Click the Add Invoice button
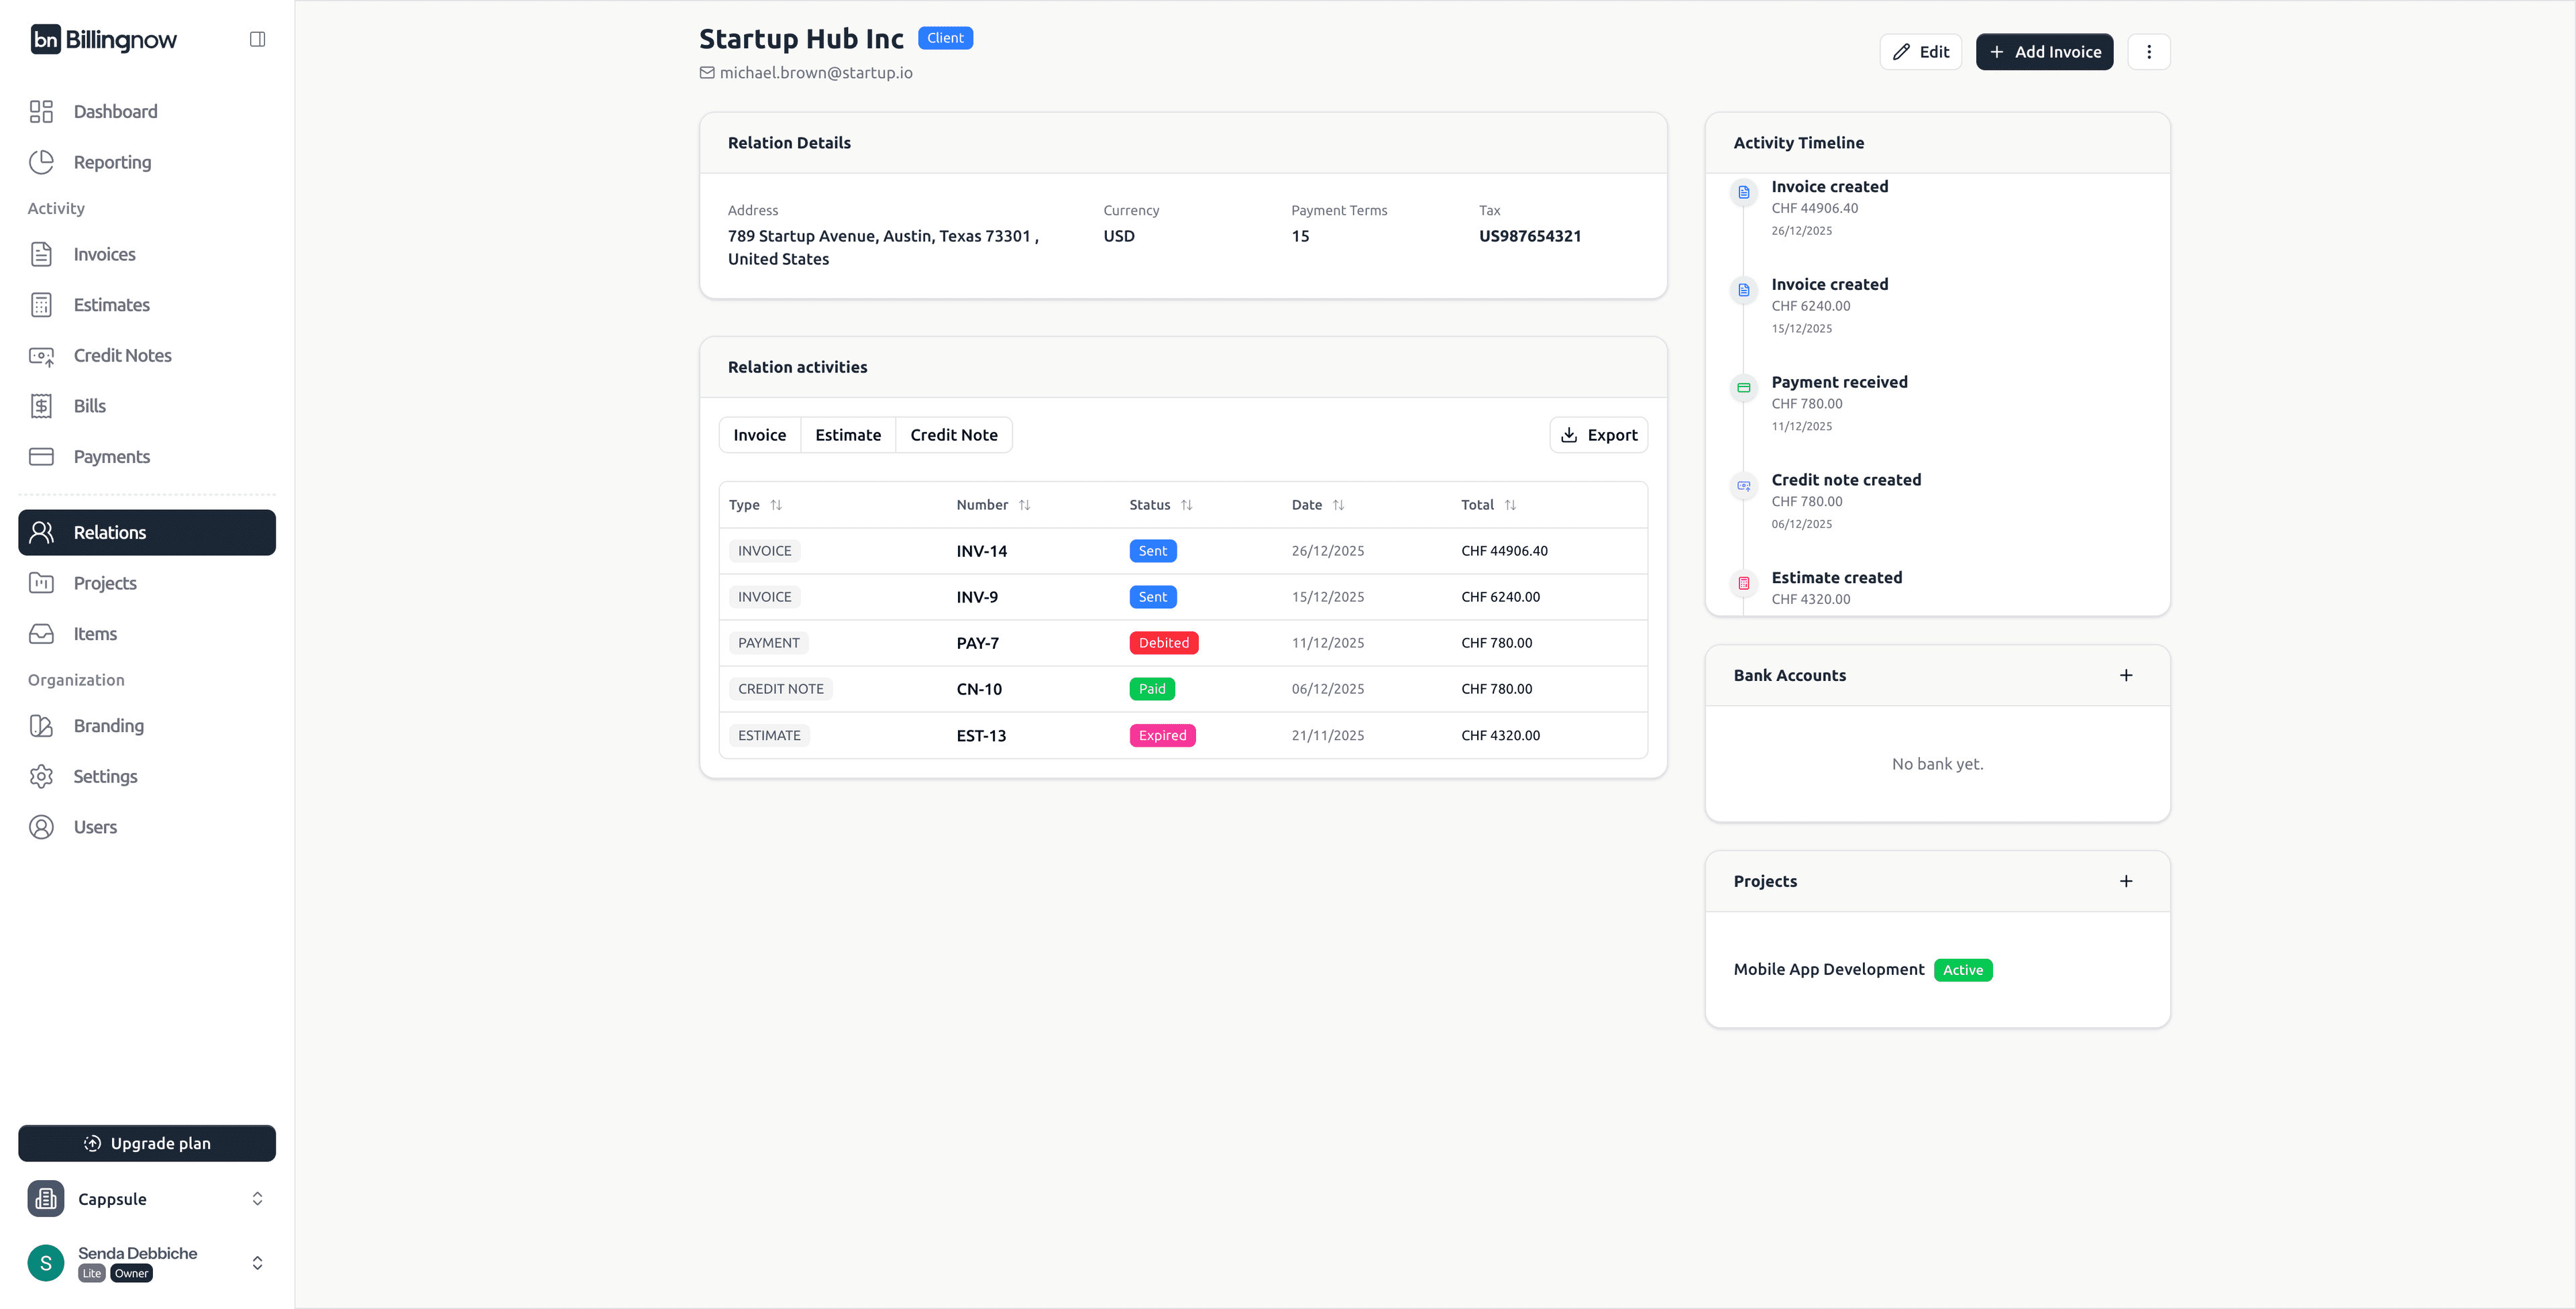This screenshot has width=2576, height=1309. [2044, 52]
